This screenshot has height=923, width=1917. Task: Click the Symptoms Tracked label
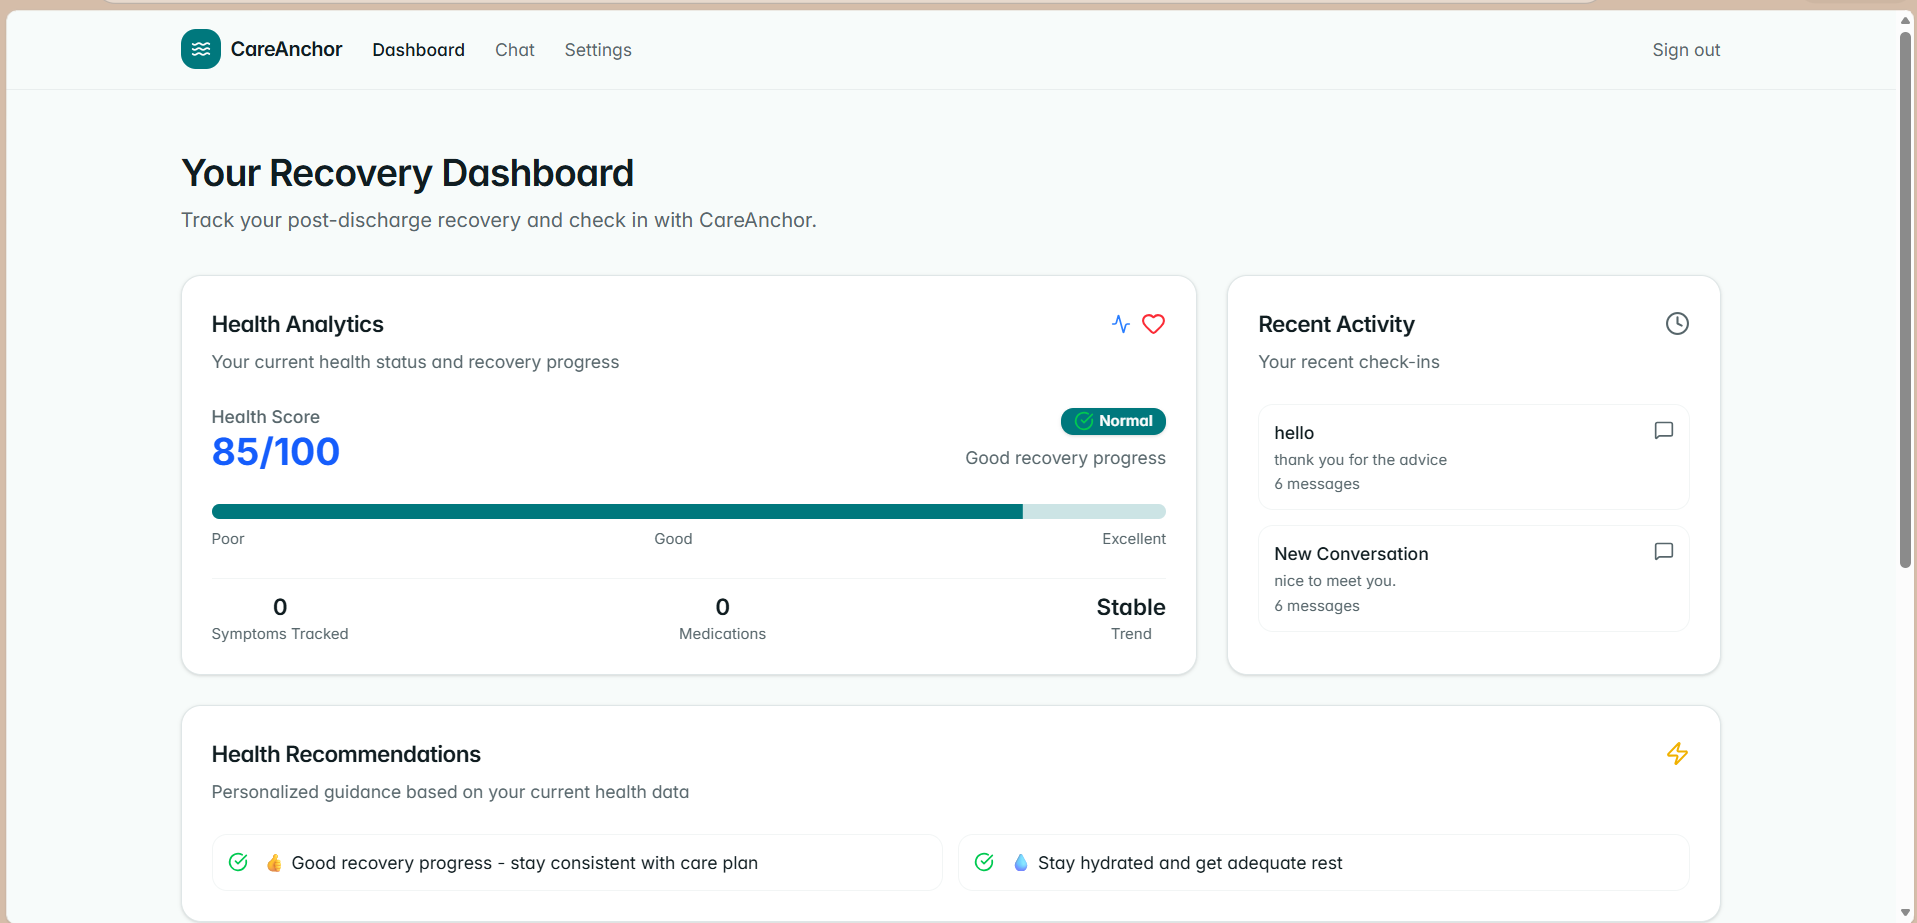[x=280, y=634]
